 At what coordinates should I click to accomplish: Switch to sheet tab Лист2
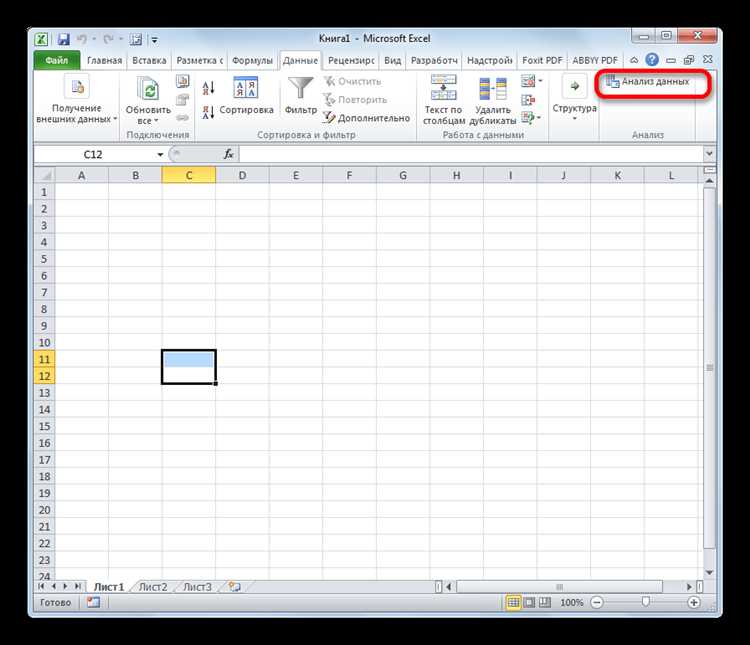(x=153, y=587)
